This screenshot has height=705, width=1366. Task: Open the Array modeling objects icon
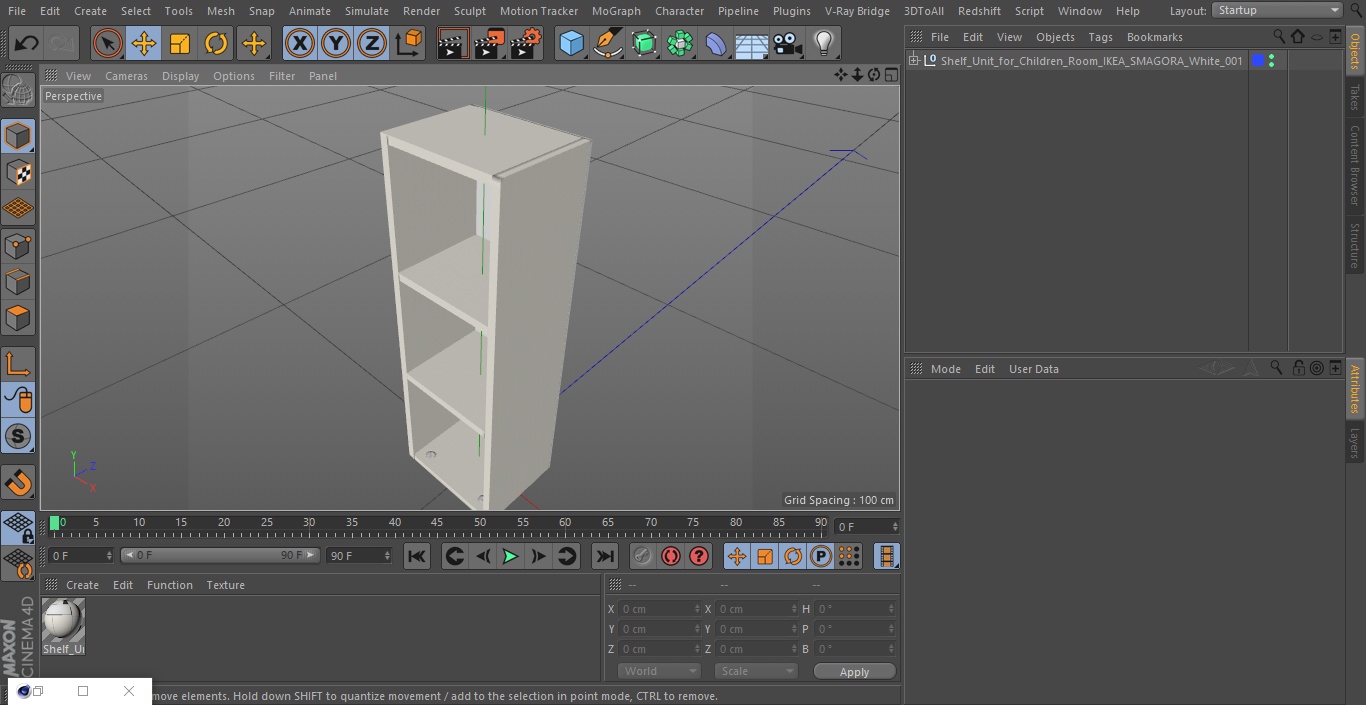[680, 43]
